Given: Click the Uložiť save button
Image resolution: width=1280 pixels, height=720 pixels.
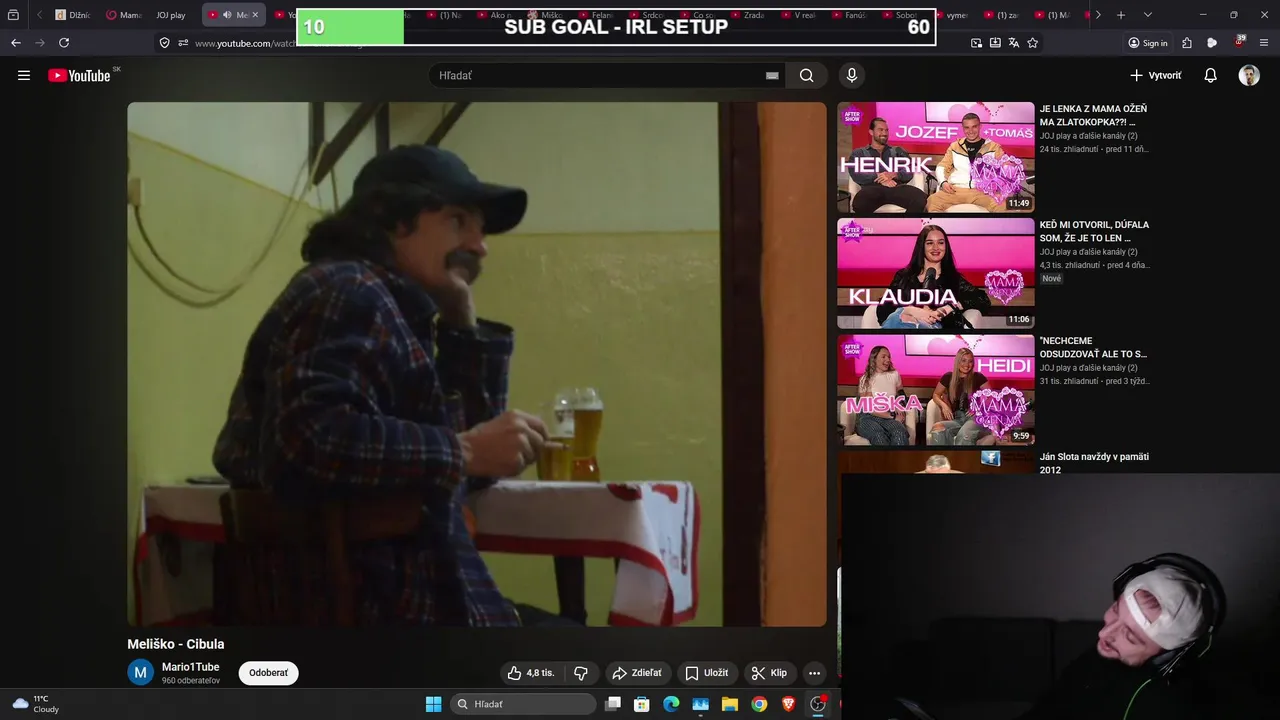Looking at the screenshot, I should (707, 673).
